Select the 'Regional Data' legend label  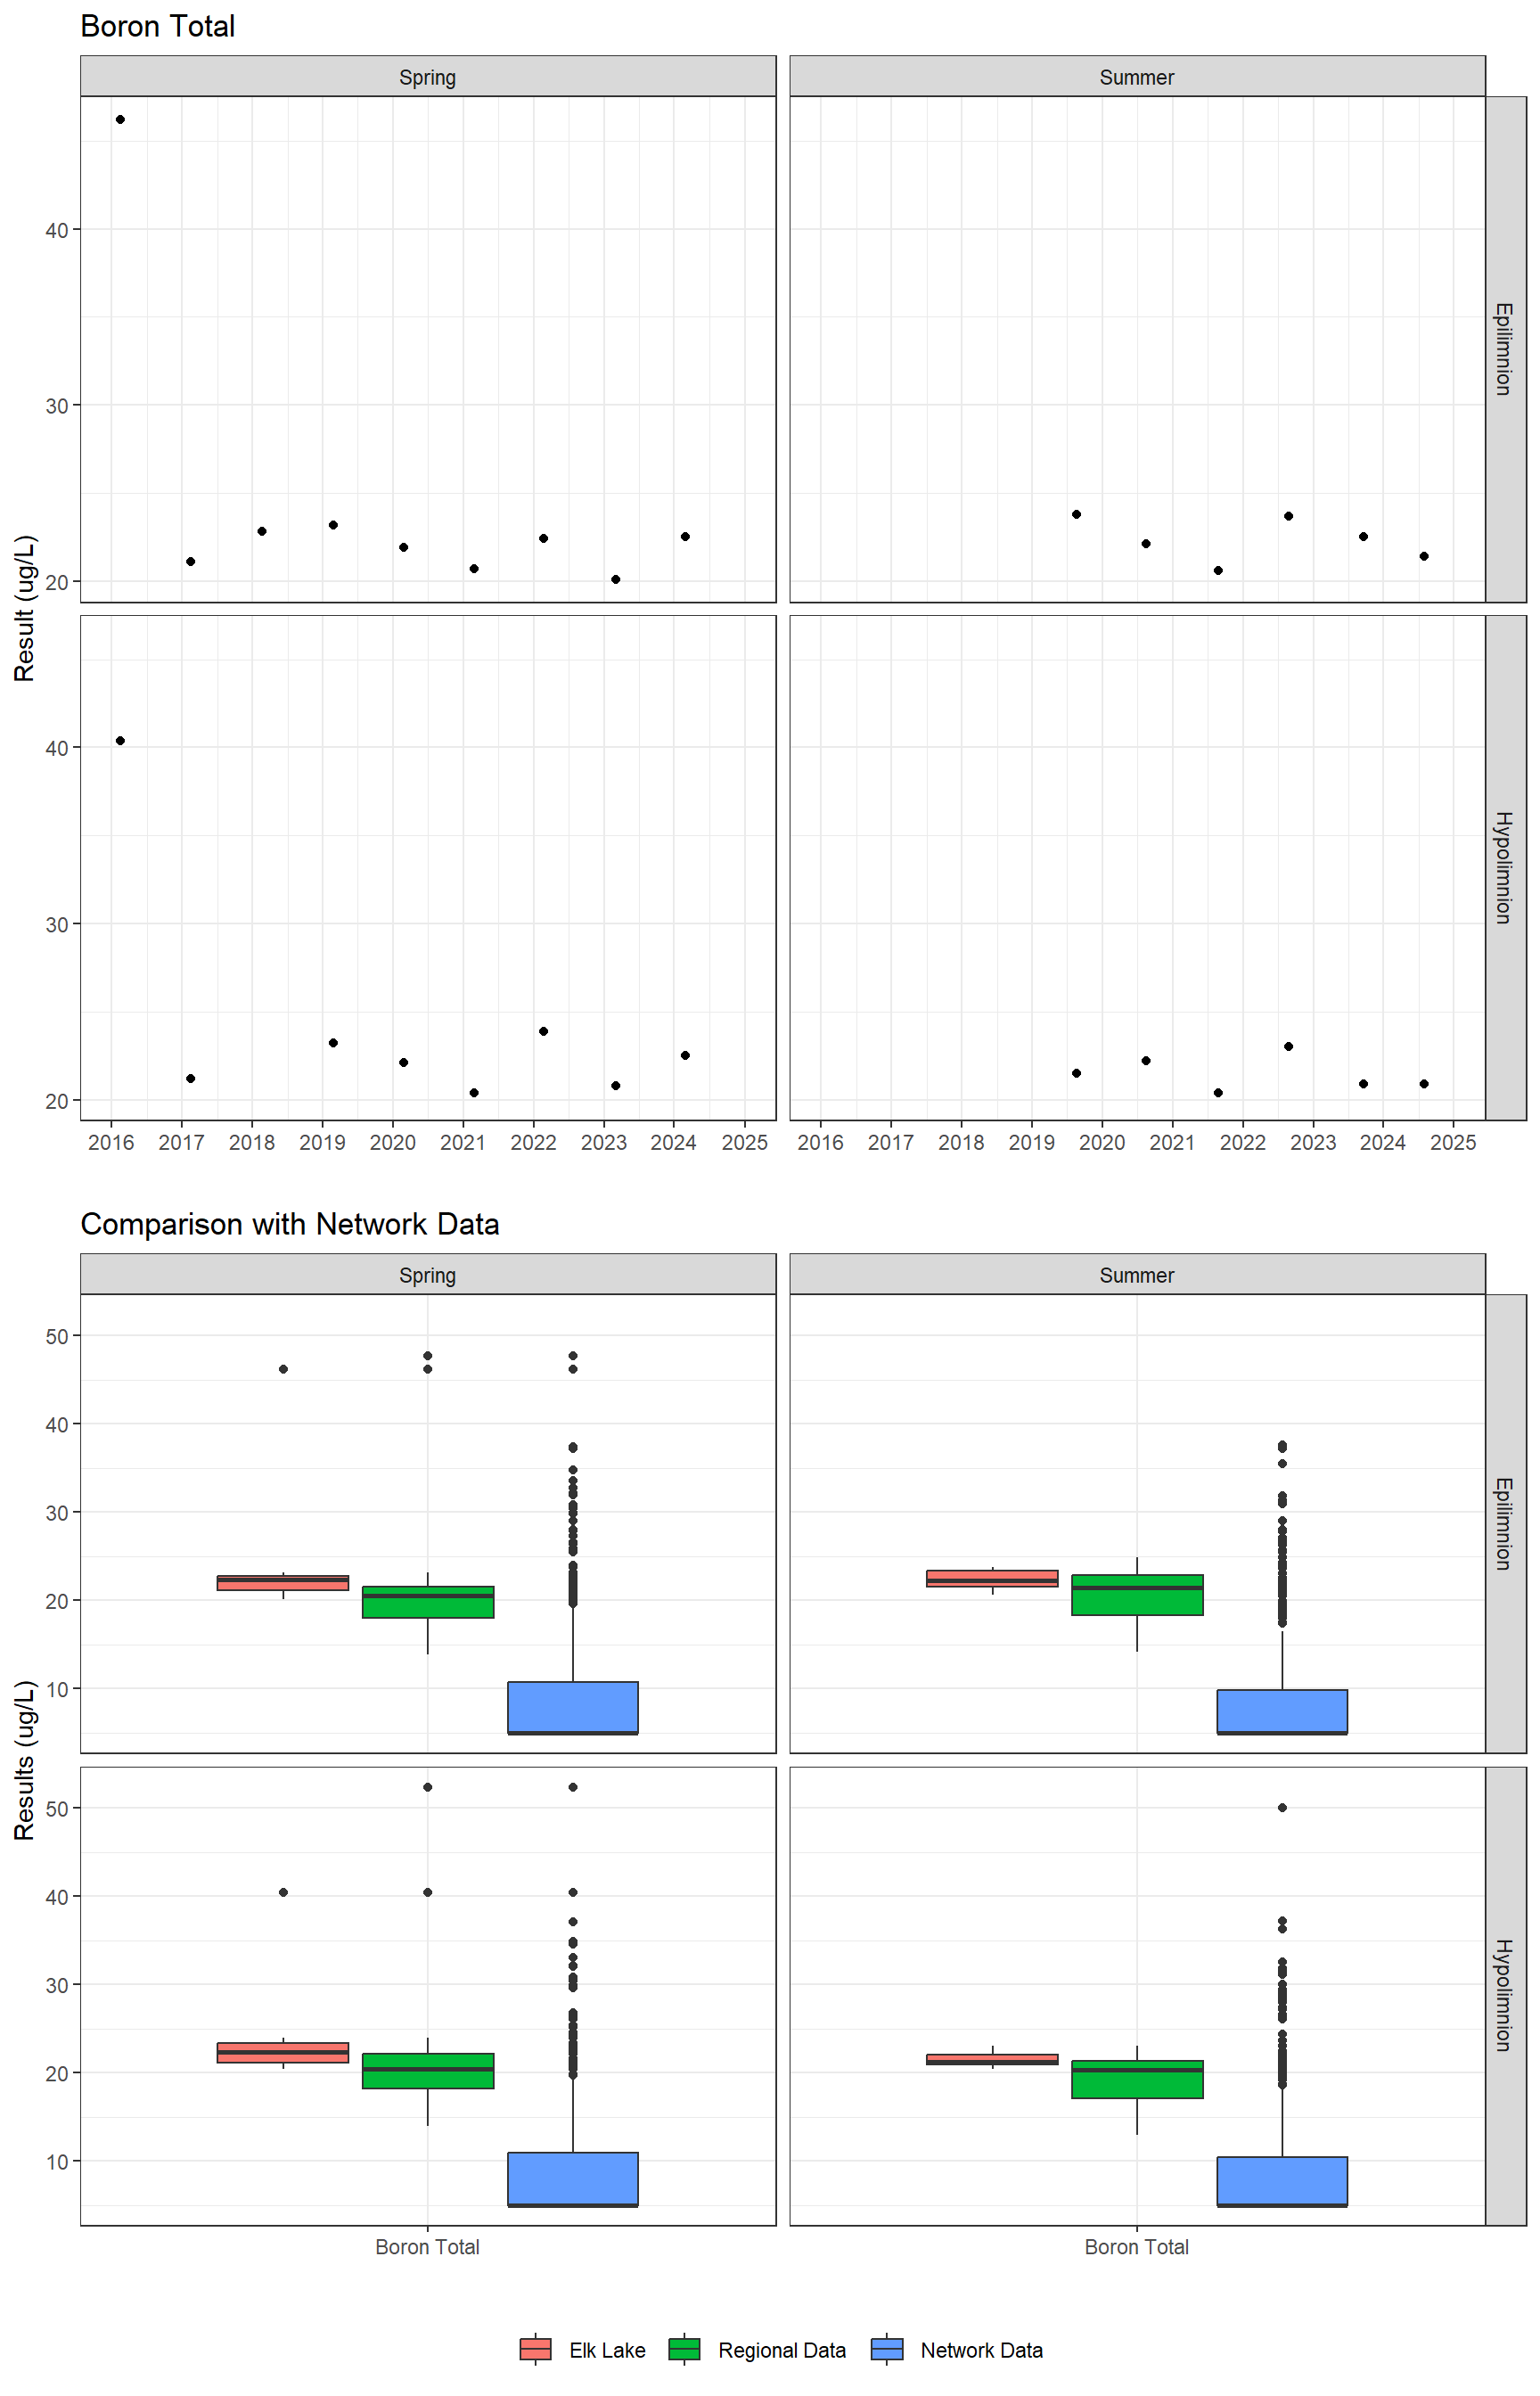point(782,2350)
